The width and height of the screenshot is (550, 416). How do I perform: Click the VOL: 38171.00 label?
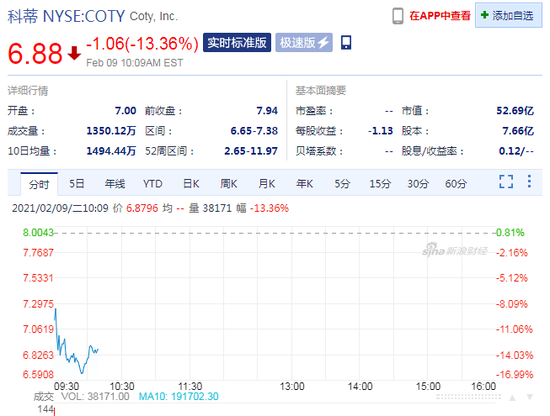click(95, 396)
